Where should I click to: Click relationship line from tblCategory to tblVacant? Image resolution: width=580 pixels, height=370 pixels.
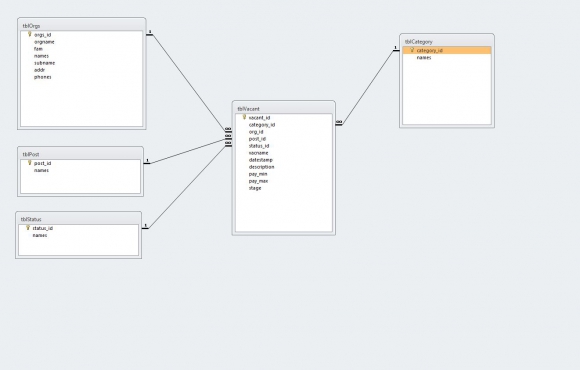(368, 88)
